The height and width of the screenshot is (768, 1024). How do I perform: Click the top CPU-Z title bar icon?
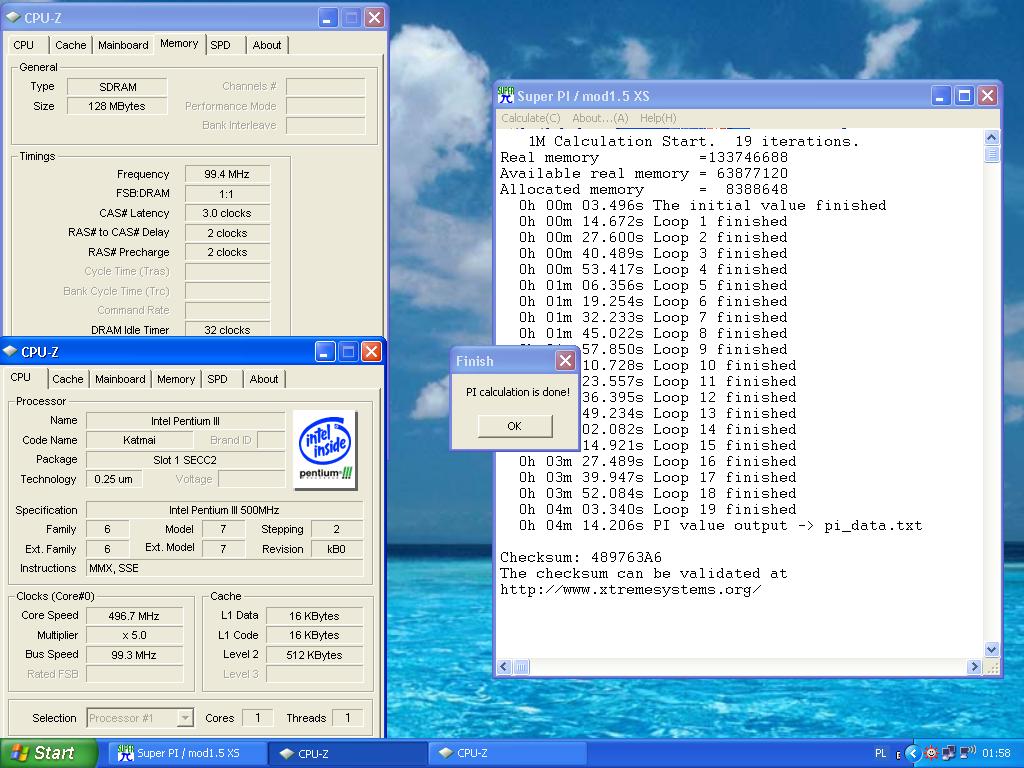[12, 18]
